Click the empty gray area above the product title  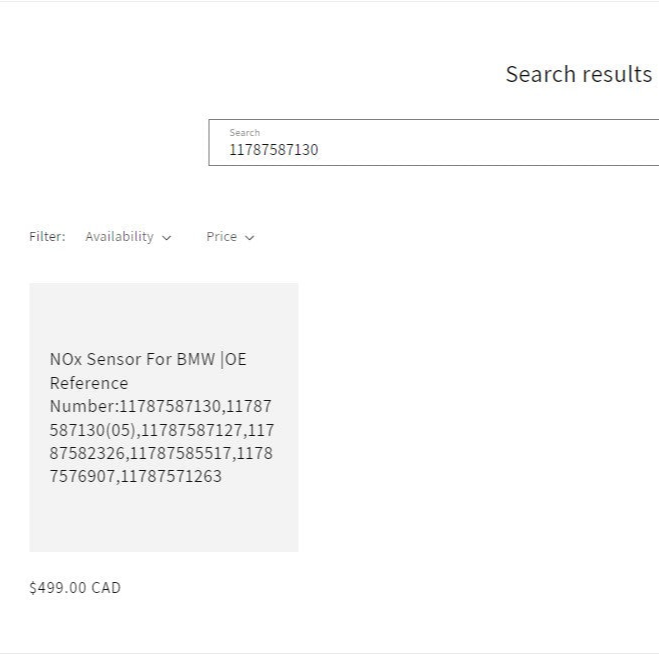(163, 312)
